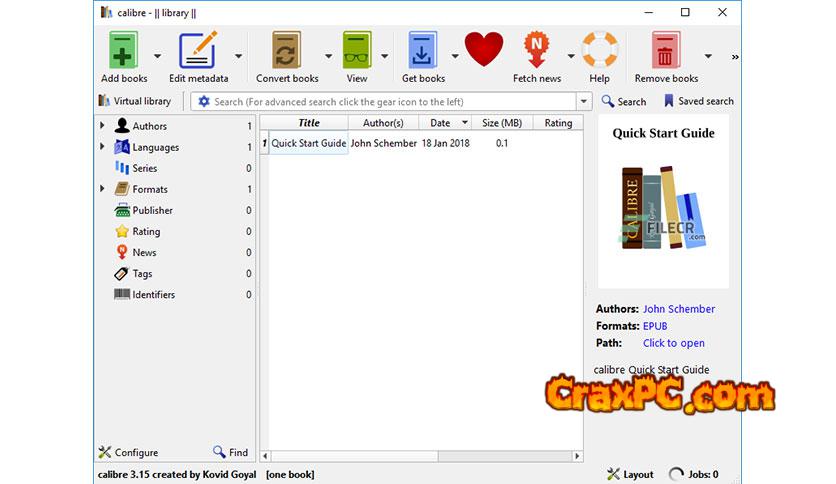Open the Add books dropdown arrow

[157, 57]
